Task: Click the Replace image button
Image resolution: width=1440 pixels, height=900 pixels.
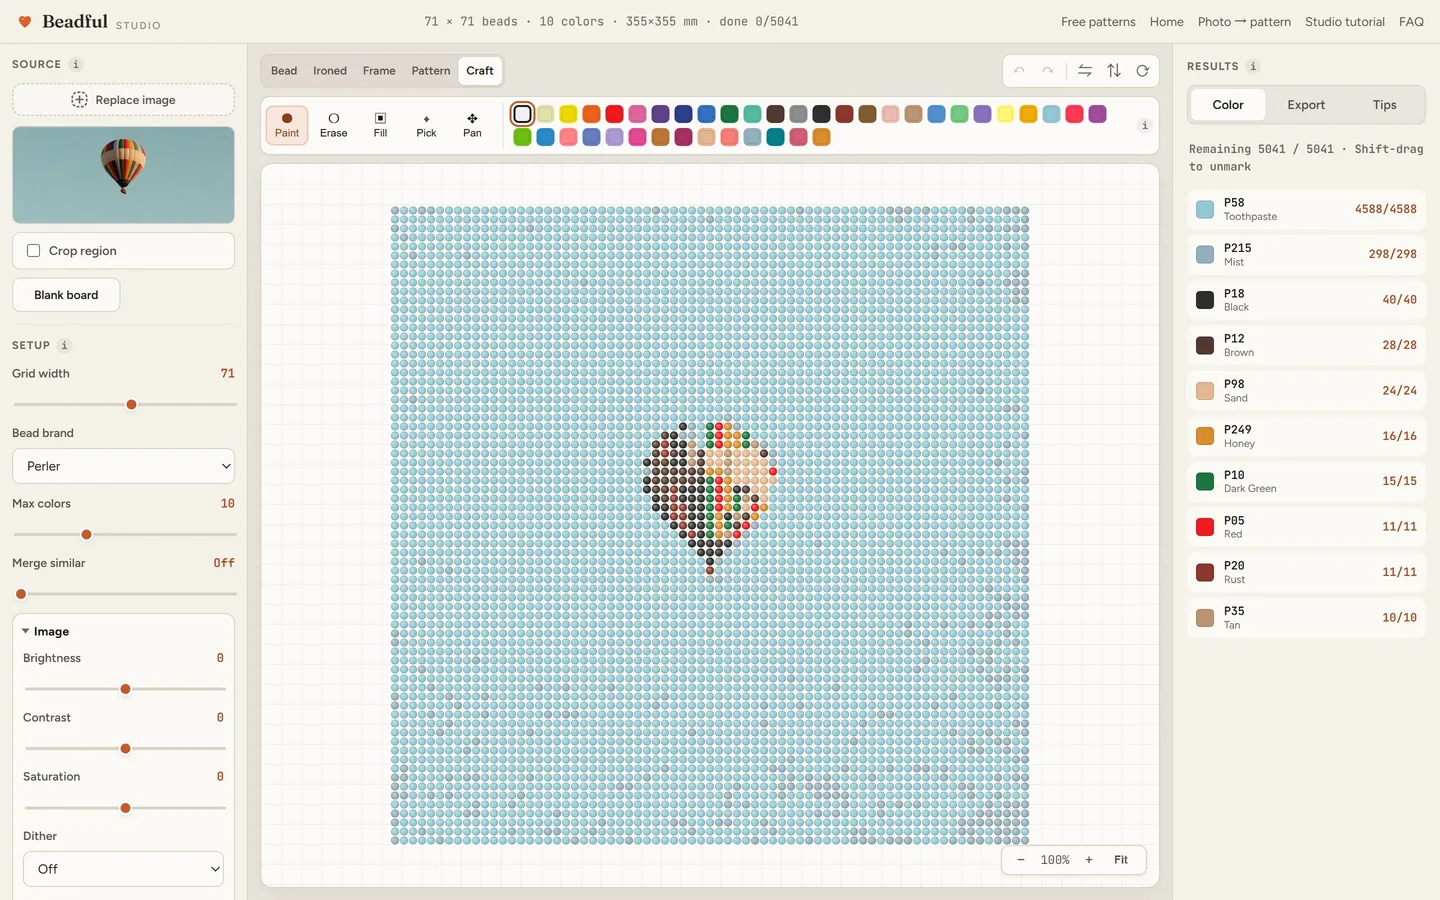Action: point(124,100)
